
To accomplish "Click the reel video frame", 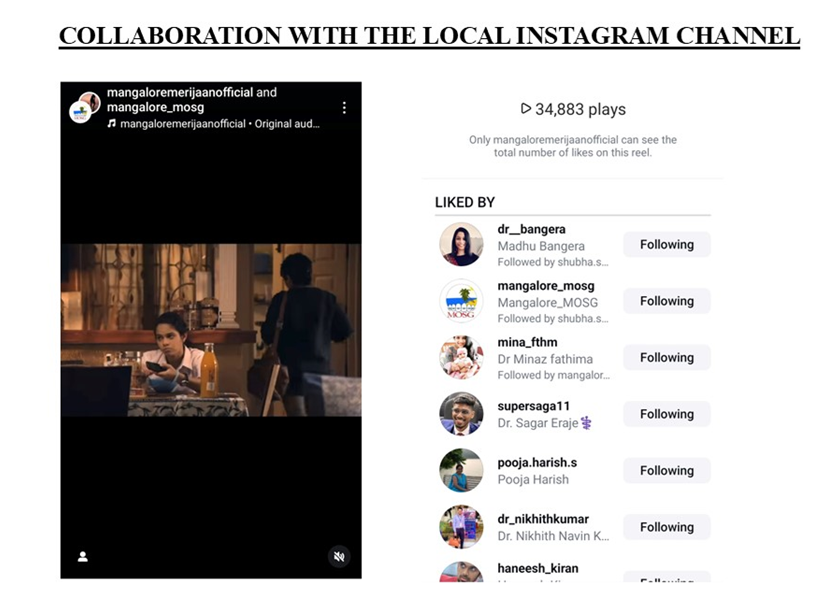I will [x=211, y=330].
